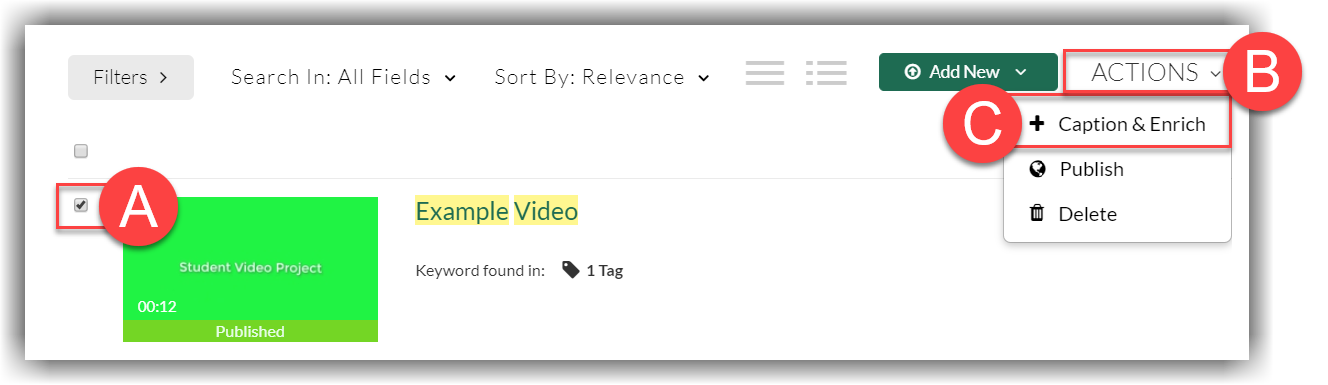Toggle the select-all checkbox above the list

[81, 151]
